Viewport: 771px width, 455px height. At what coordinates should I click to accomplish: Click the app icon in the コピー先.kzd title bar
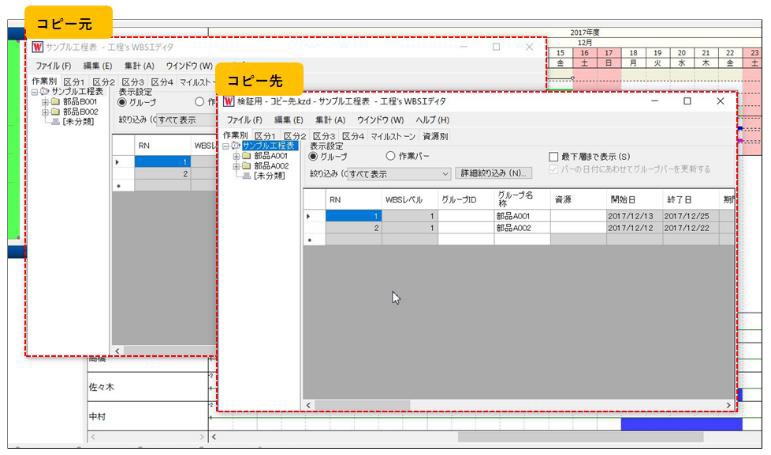[228, 102]
